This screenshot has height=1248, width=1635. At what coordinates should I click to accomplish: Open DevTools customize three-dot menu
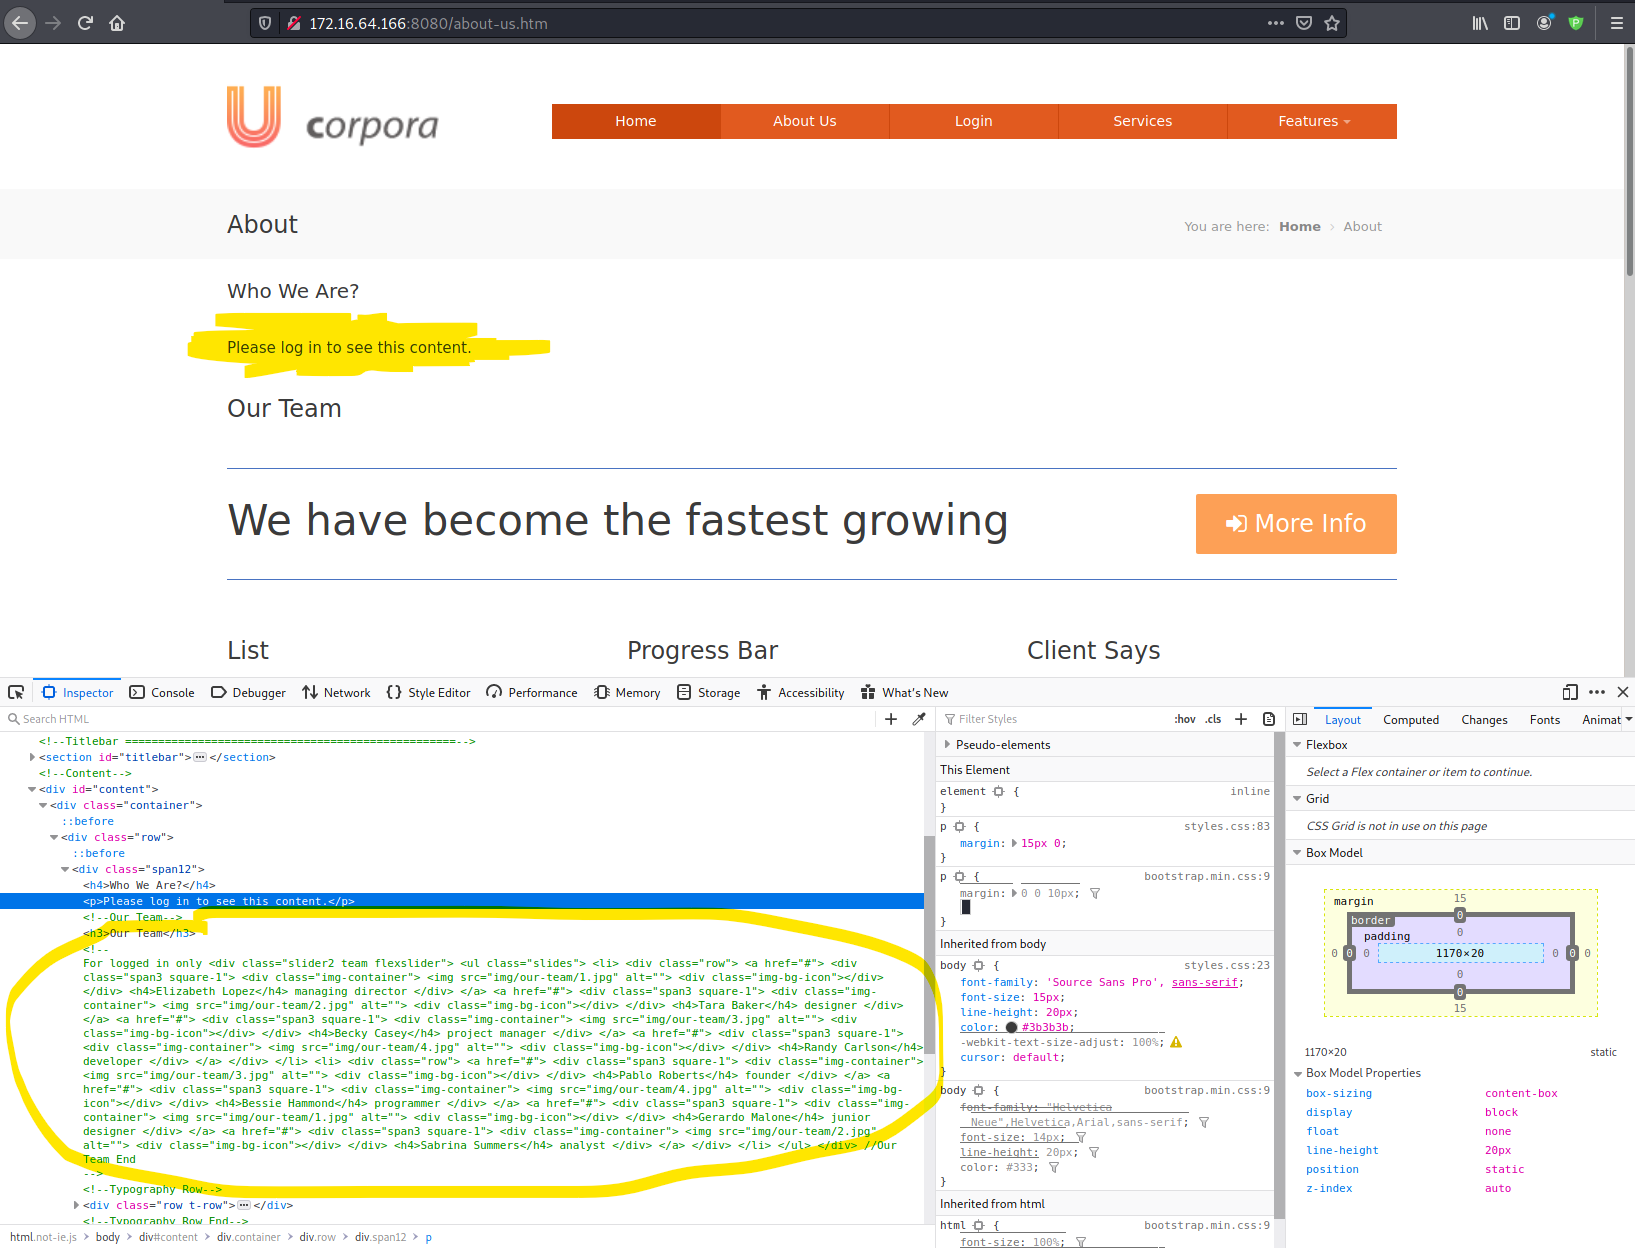click(1597, 692)
